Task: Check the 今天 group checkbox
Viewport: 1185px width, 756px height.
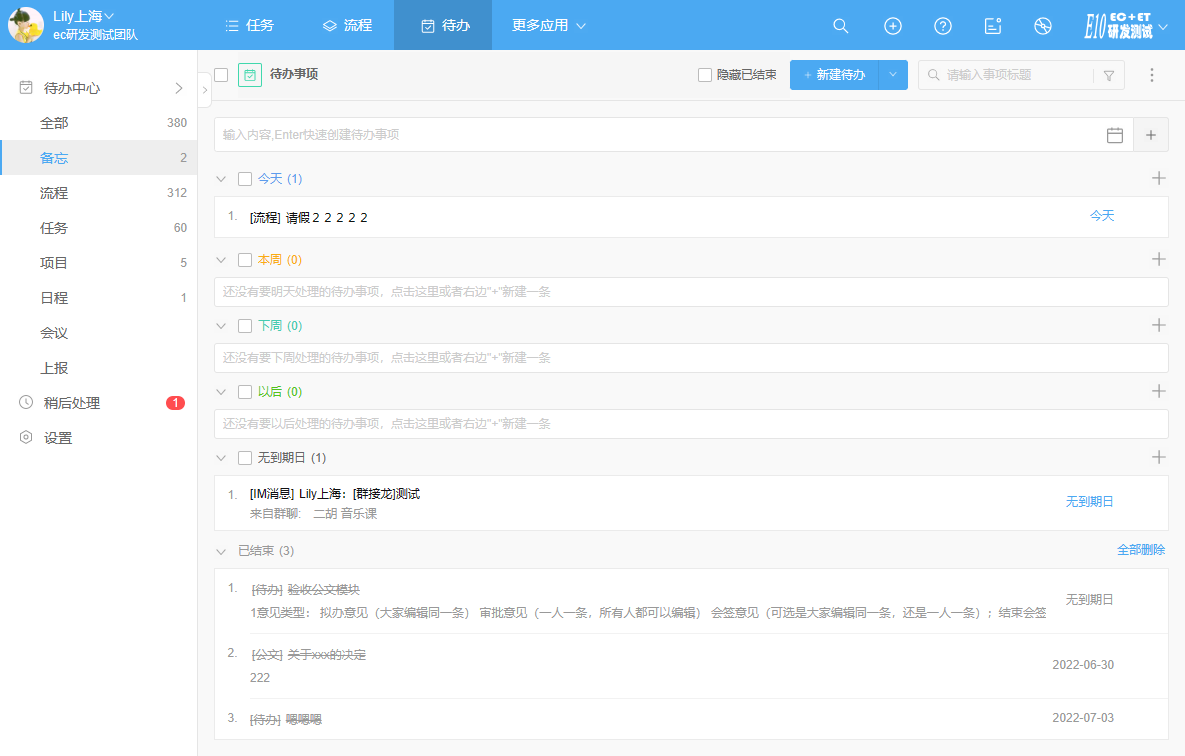Action: tap(245, 179)
